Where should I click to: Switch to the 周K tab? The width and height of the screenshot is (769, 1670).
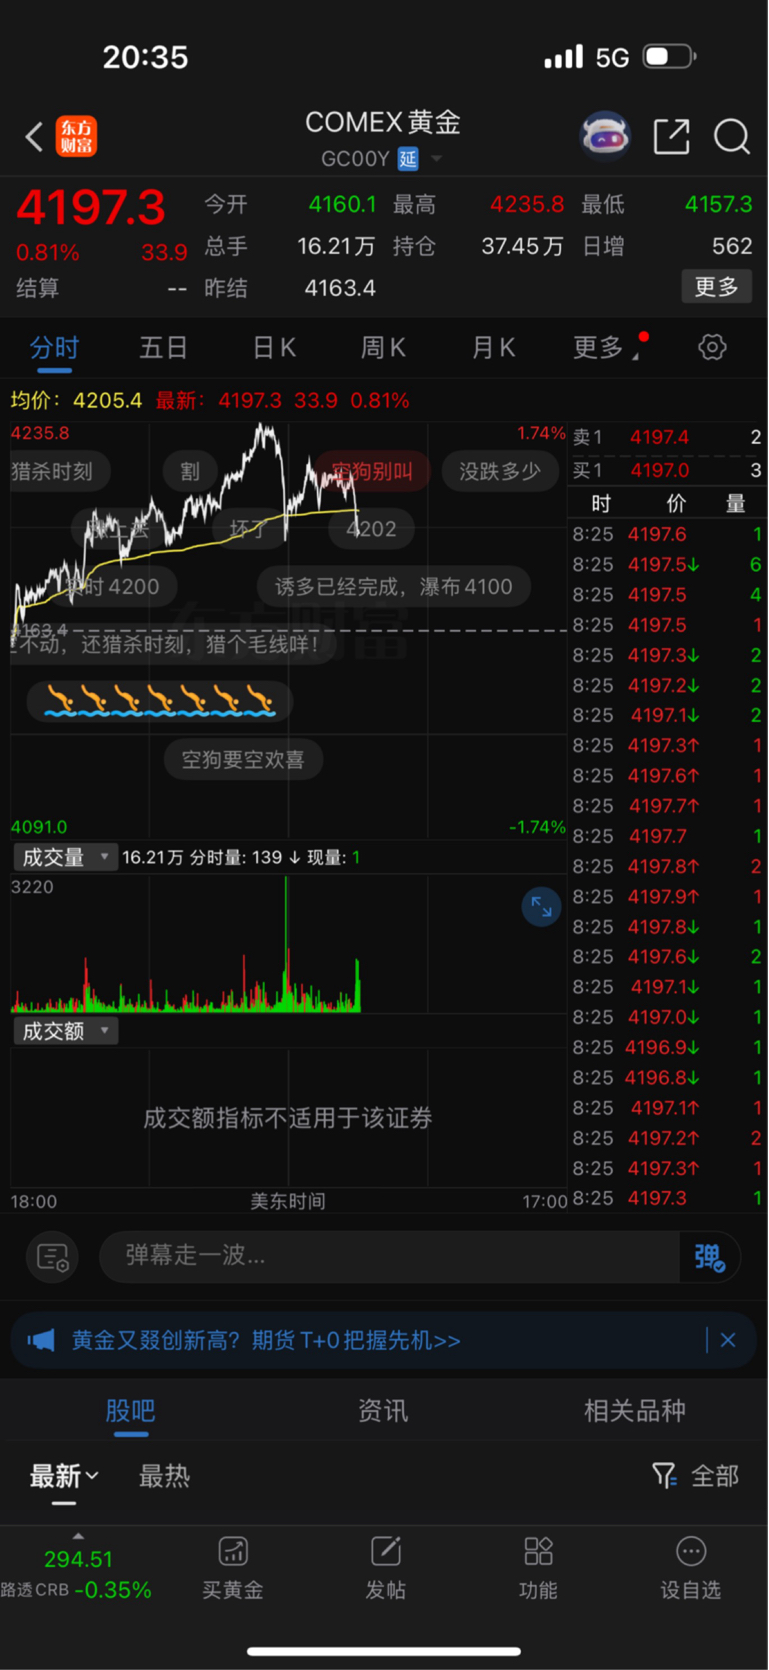(383, 347)
